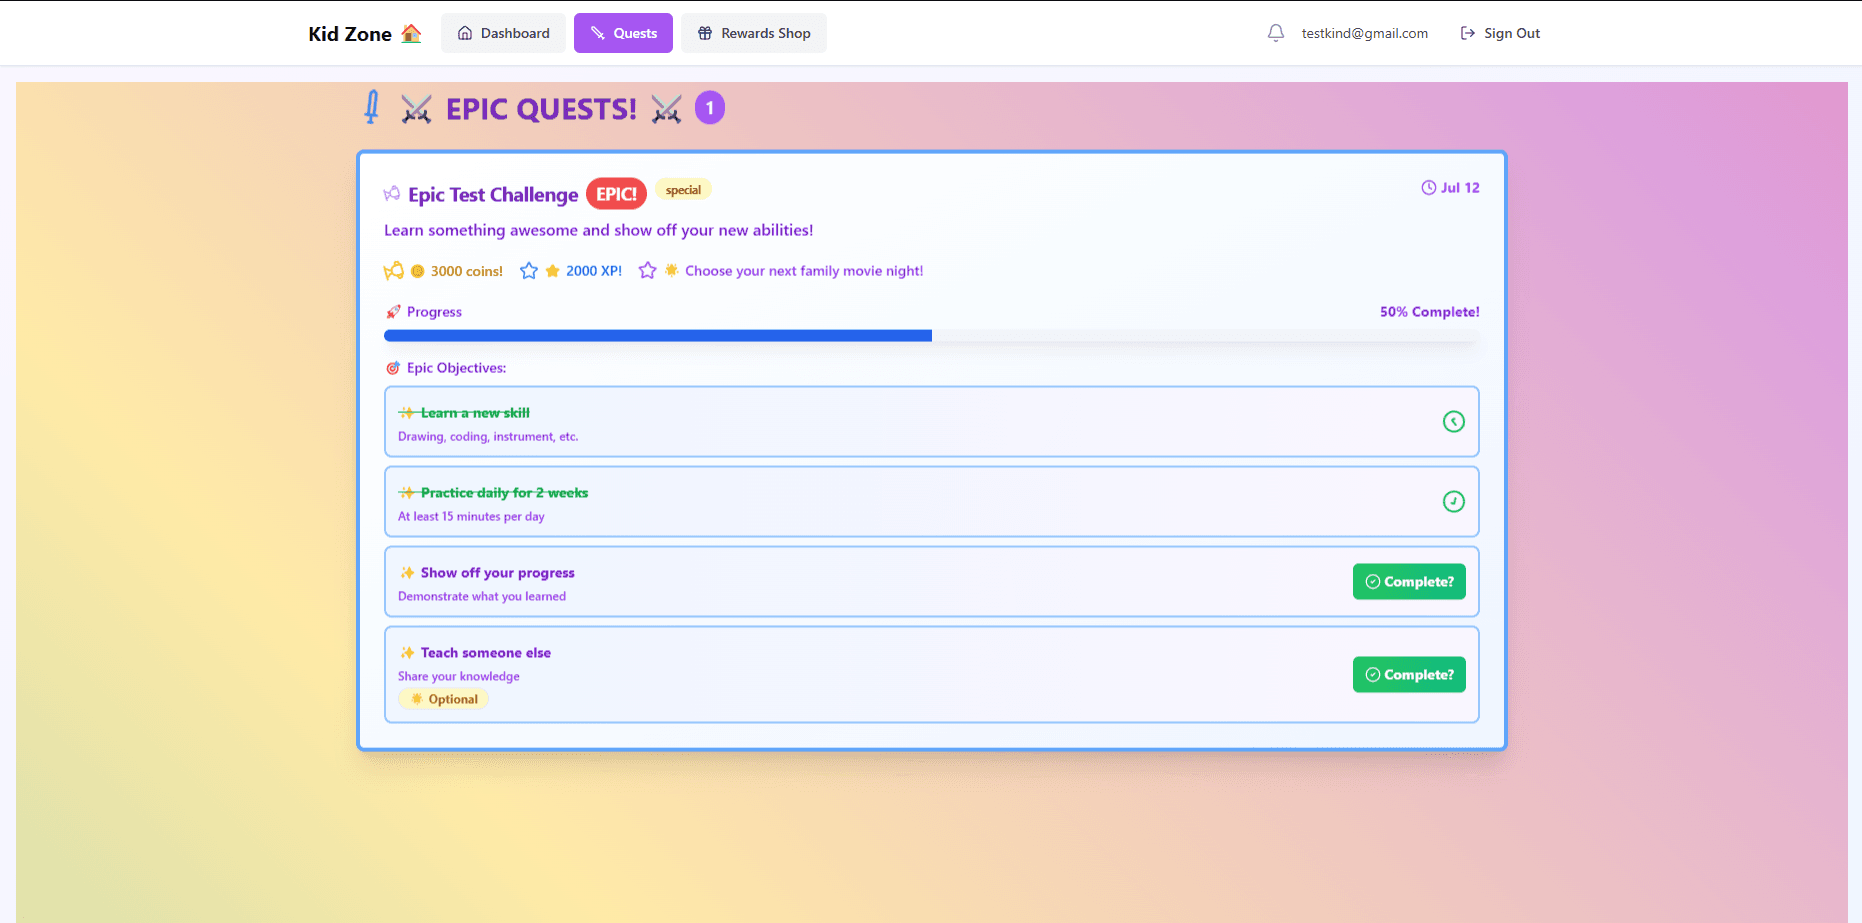
Task: Click the party popper icon near Epic Test Challenge
Action: point(390,193)
